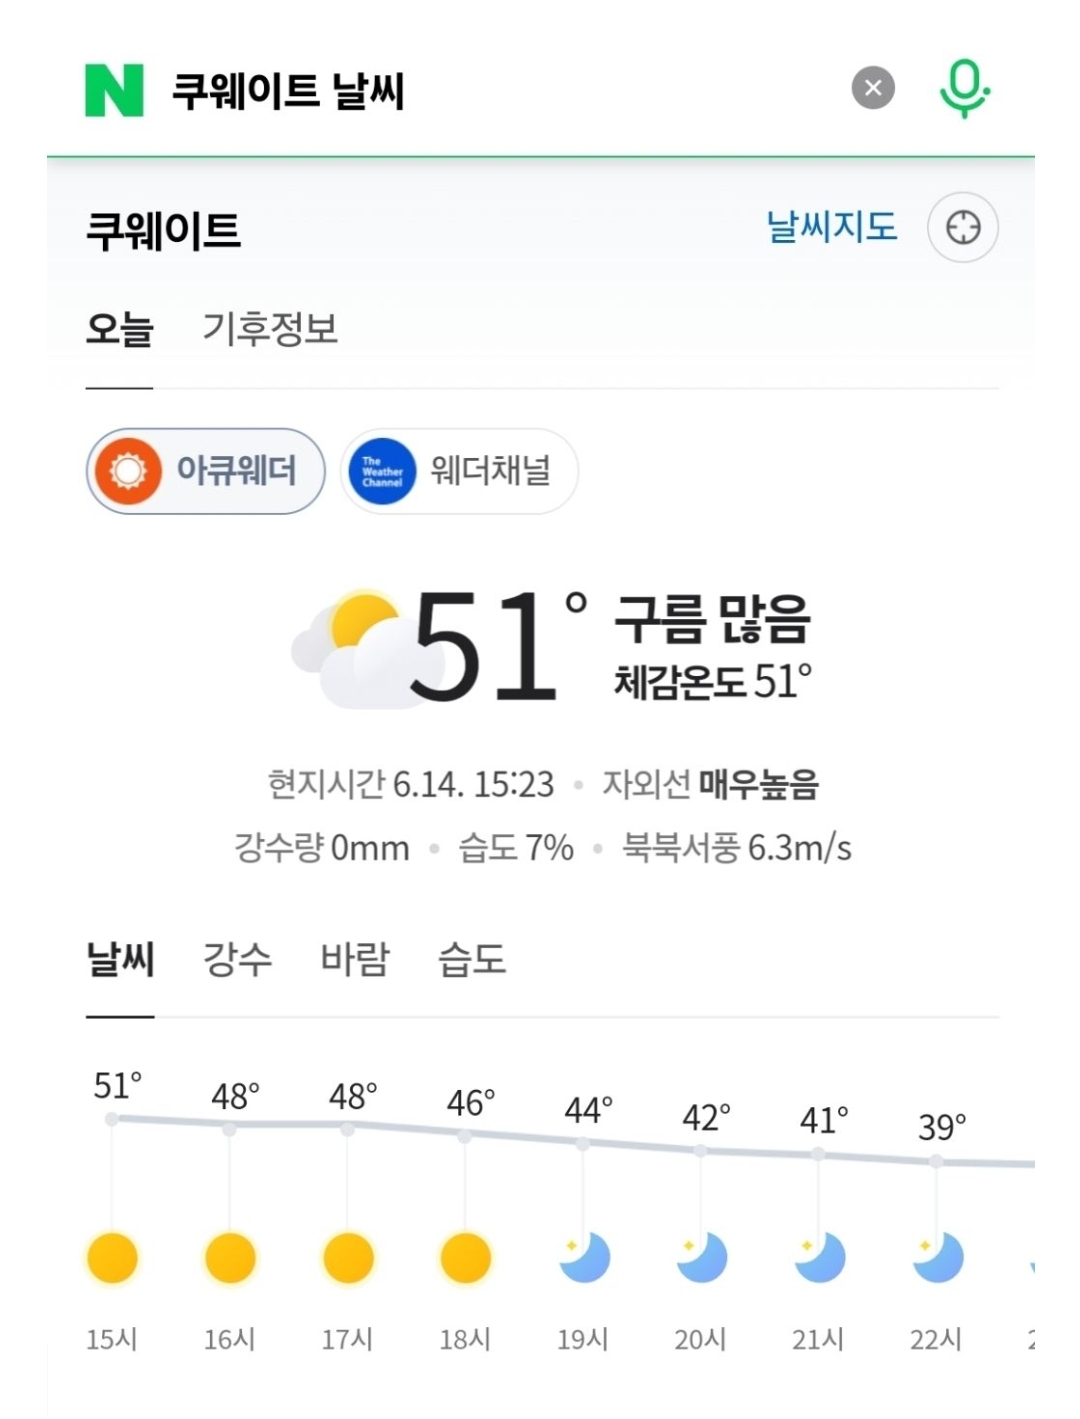Viewport: 1080px width, 1419px height.
Task: Switch to the 기후정보 tab
Action: pos(270,329)
